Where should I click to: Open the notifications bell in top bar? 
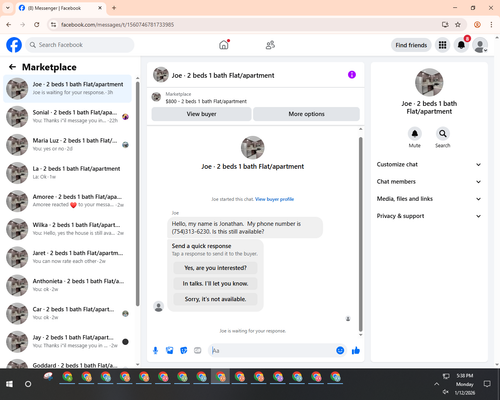(x=461, y=45)
